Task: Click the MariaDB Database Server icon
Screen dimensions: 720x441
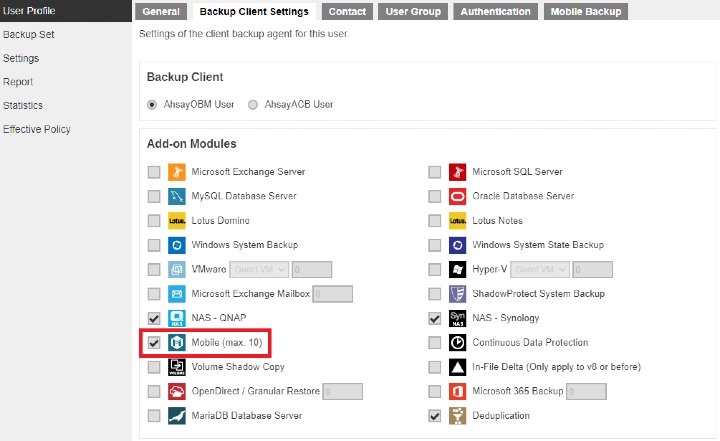Action: point(177,415)
